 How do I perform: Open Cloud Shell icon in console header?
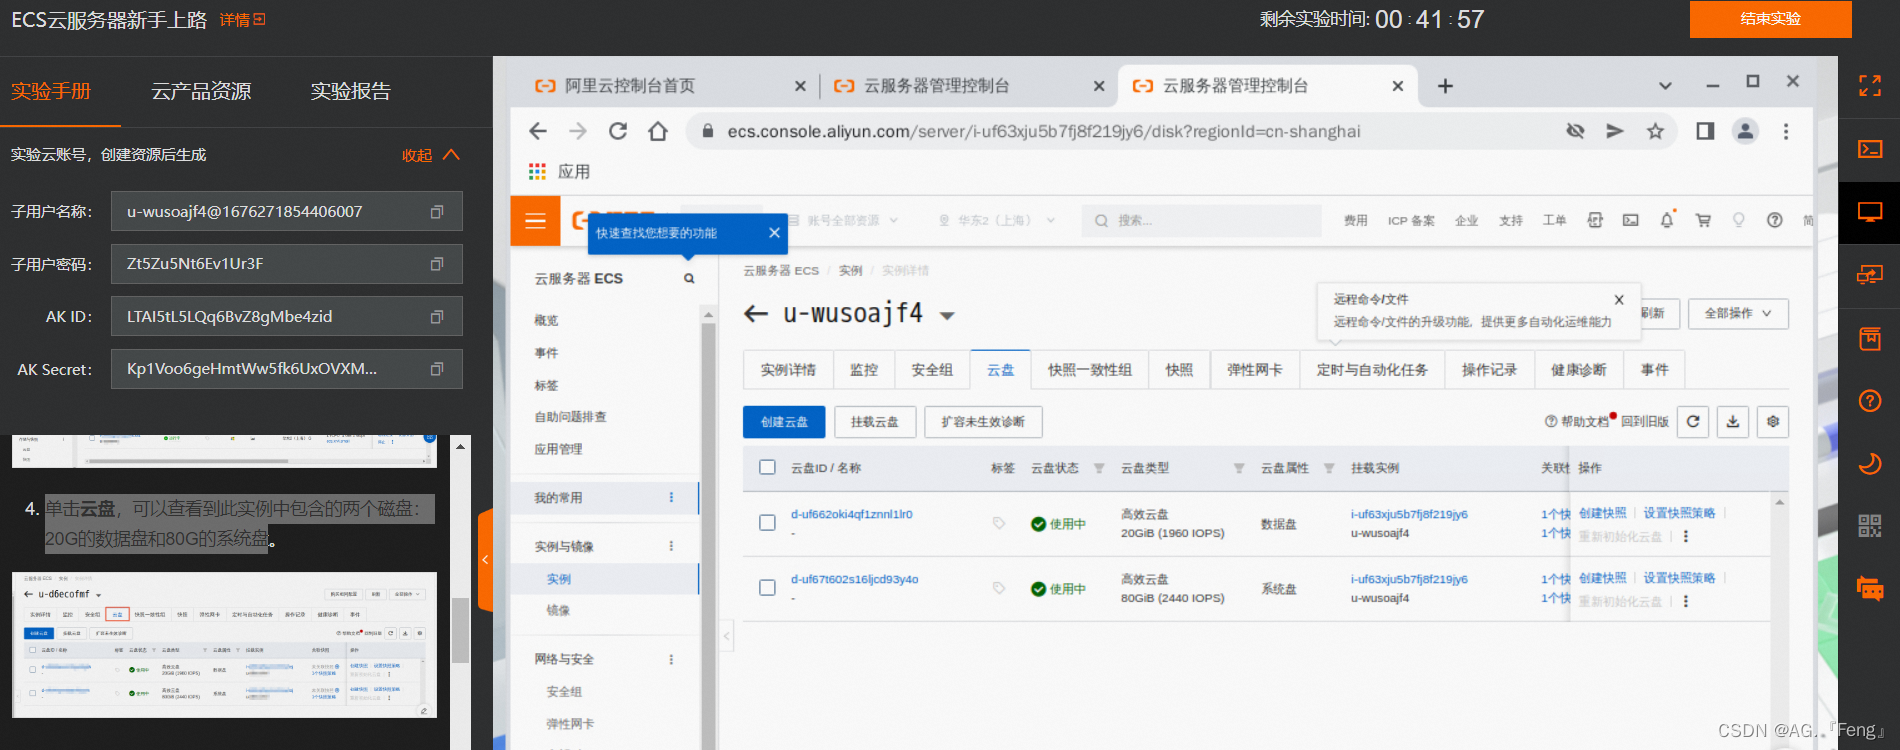[1631, 220]
